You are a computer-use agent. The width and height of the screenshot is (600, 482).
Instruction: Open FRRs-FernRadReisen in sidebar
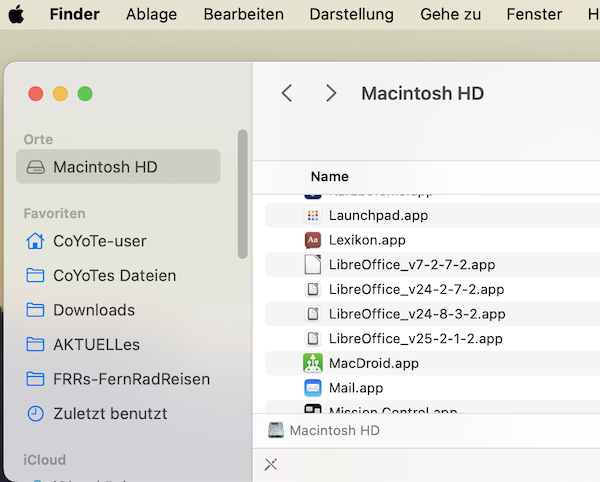click(x=118, y=379)
